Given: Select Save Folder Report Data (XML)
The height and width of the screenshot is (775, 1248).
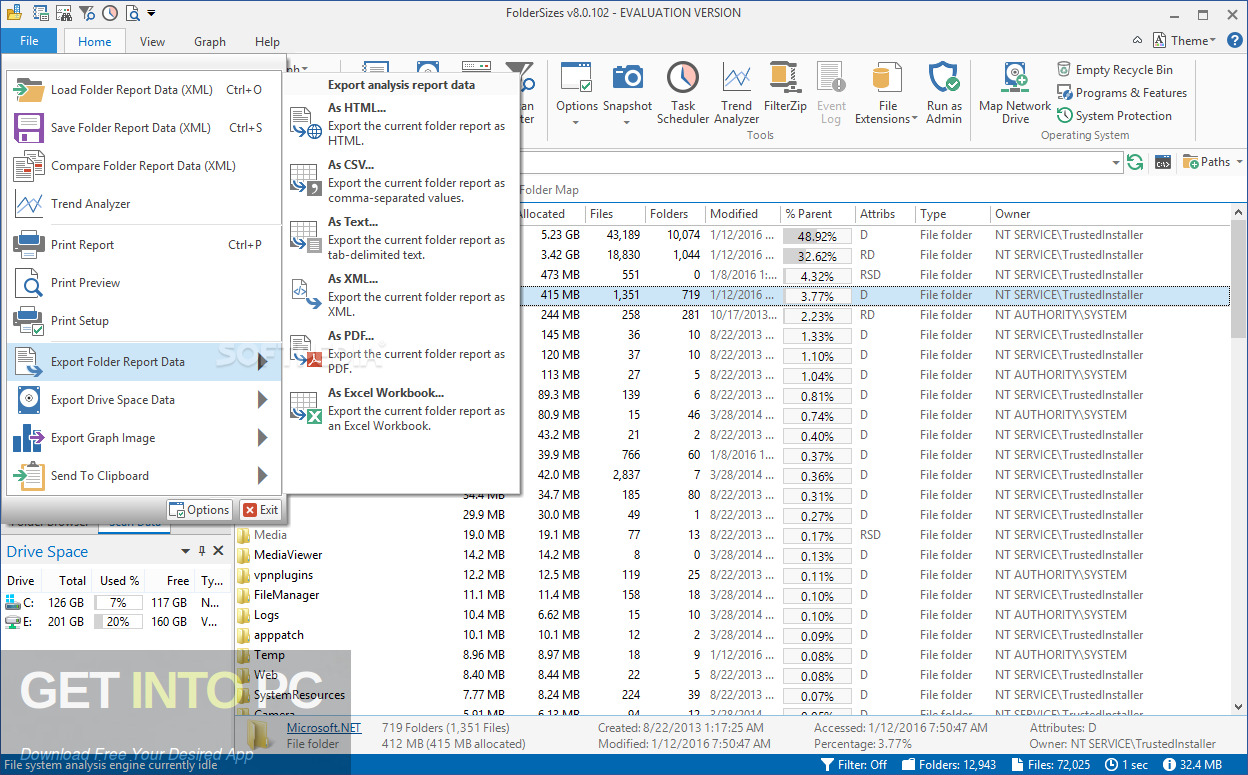Looking at the screenshot, I should (x=143, y=127).
